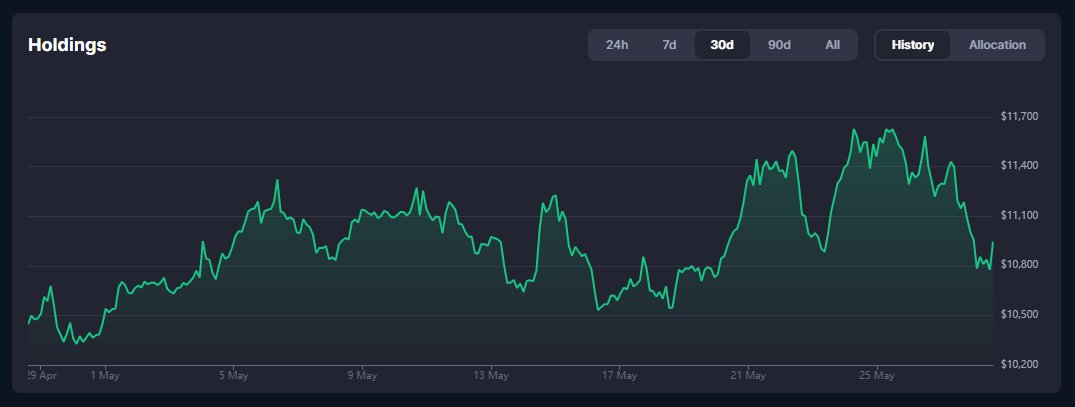Show the 90d holdings range
The image size is (1075, 407).
click(779, 45)
